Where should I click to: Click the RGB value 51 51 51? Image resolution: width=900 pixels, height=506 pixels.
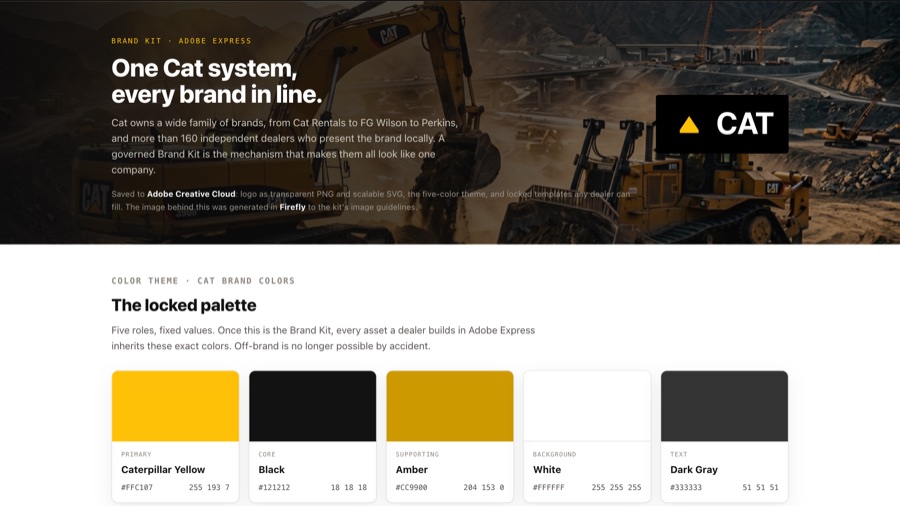coord(760,487)
